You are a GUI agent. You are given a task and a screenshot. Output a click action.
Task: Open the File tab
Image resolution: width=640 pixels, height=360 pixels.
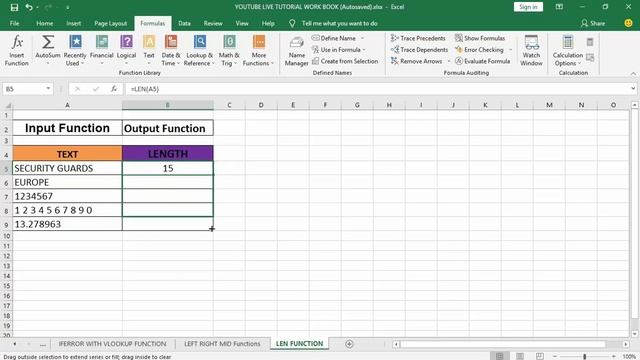tap(14, 23)
